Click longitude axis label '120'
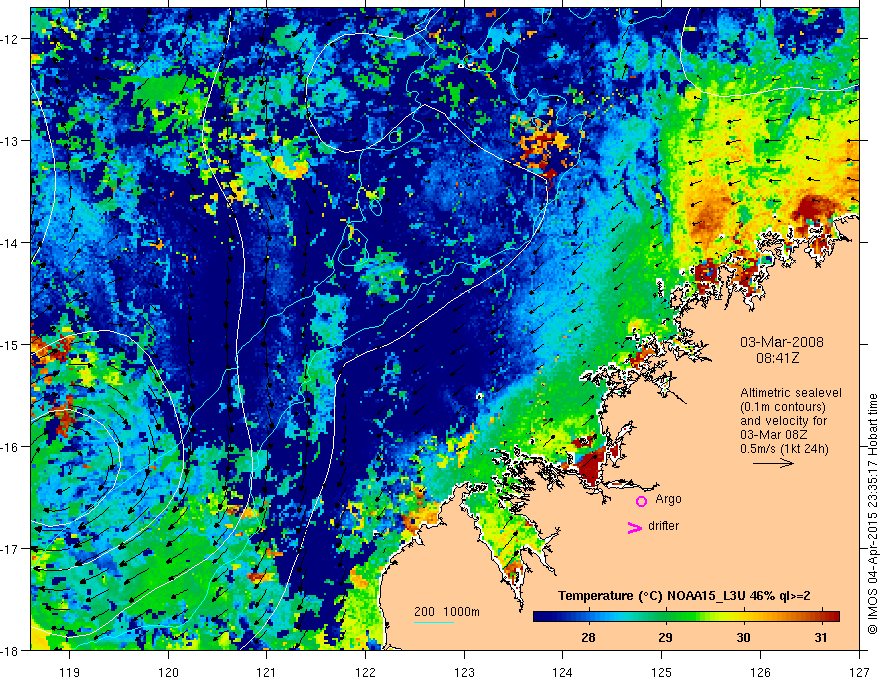Viewport: 880px width, 680px height. tap(168, 672)
